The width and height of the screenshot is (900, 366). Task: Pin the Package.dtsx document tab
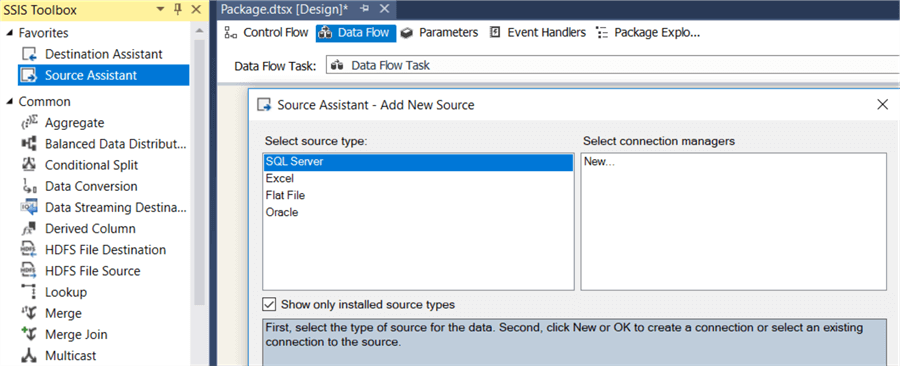click(364, 9)
